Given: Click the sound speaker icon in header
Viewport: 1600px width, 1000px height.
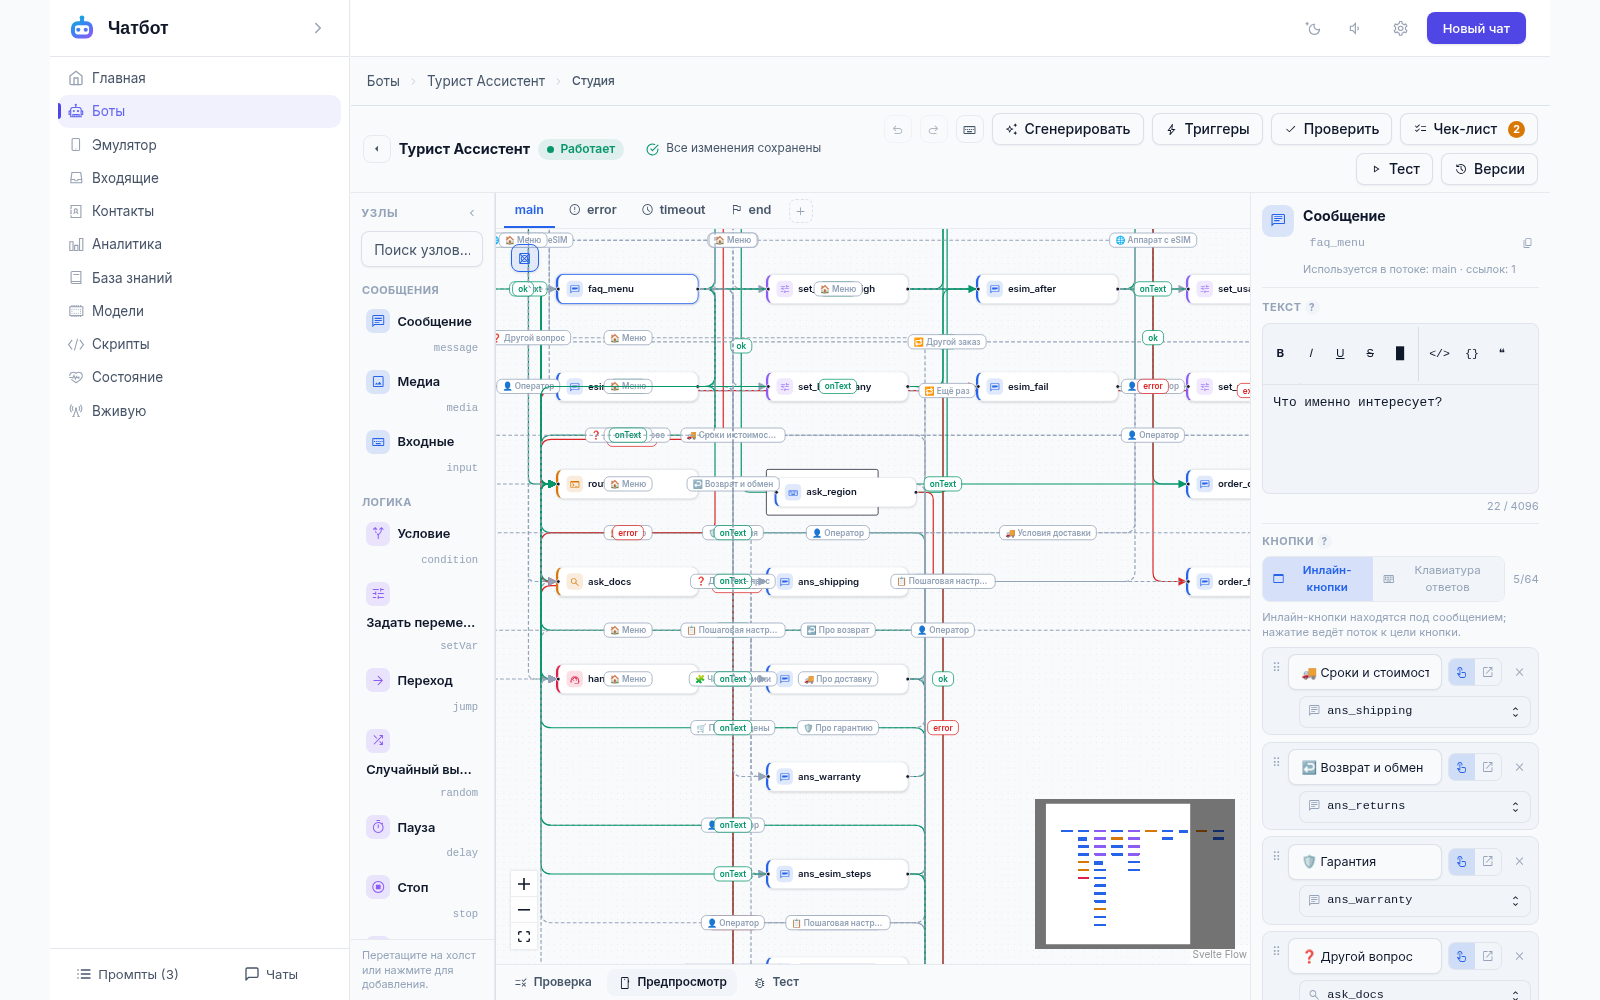Looking at the screenshot, I should pos(1355,28).
